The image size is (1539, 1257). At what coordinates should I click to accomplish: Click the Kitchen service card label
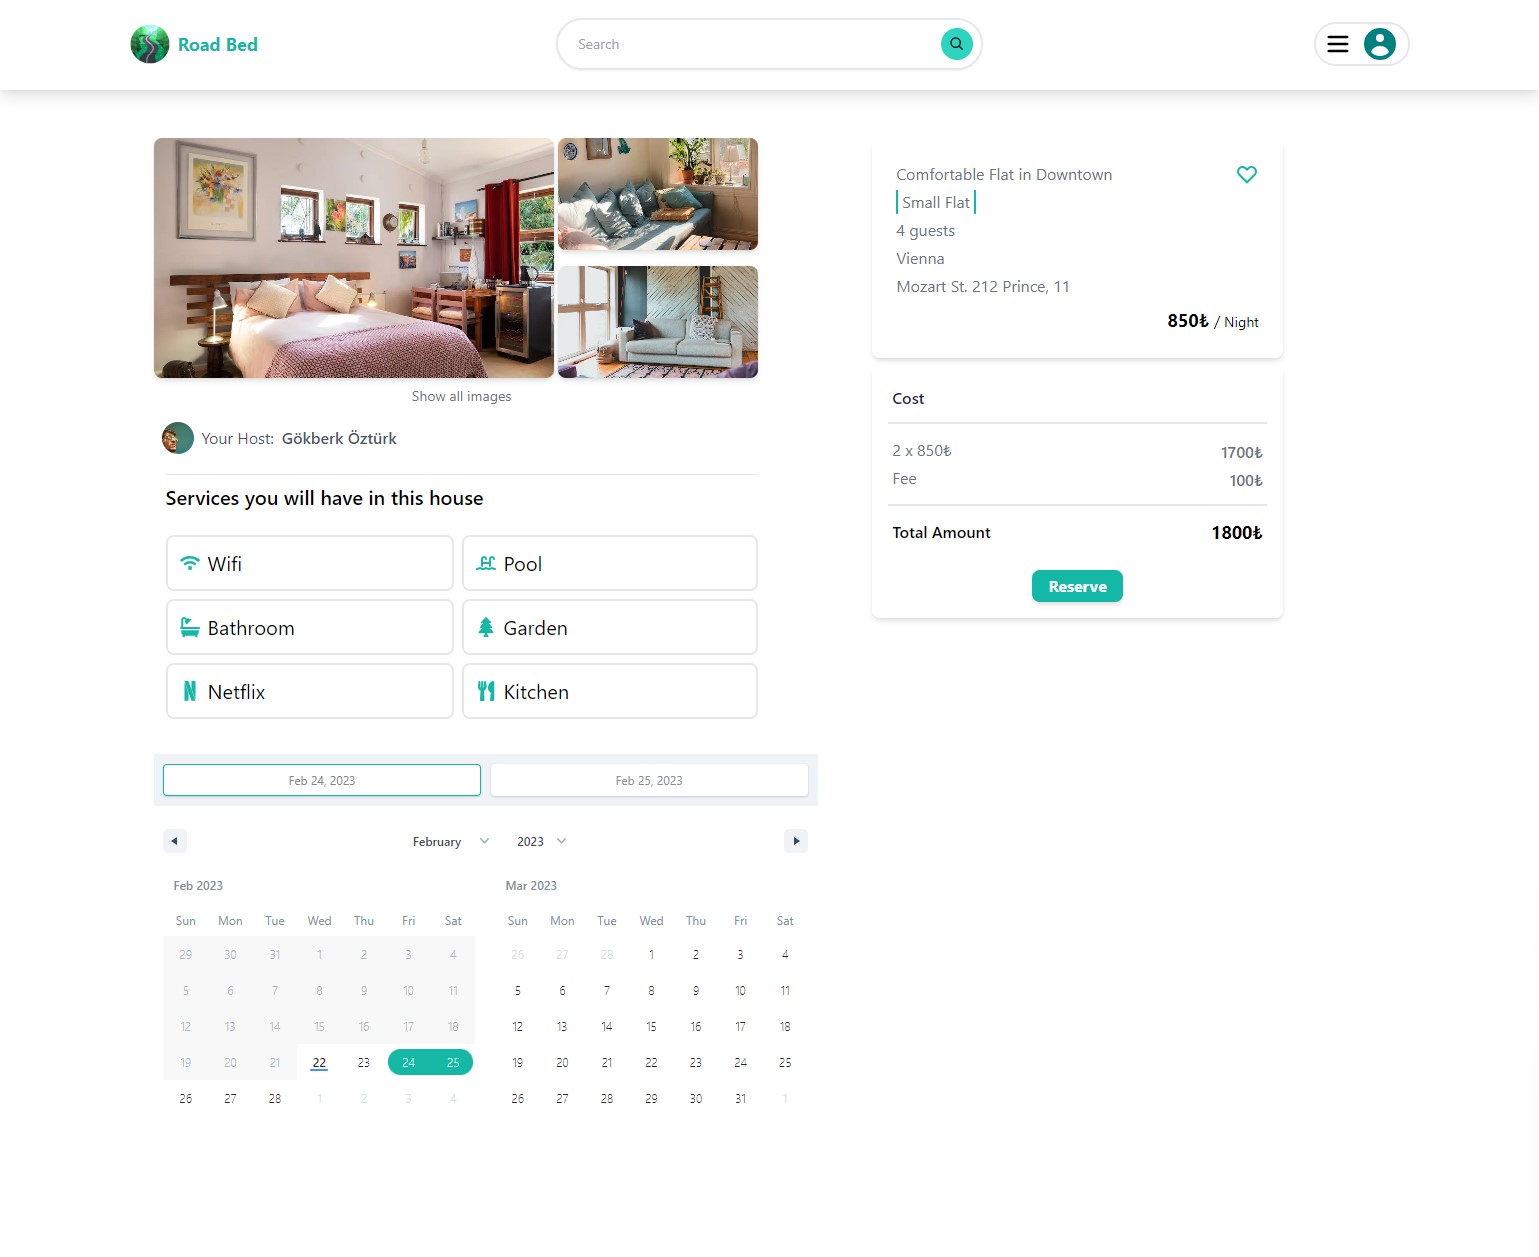click(536, 691)
